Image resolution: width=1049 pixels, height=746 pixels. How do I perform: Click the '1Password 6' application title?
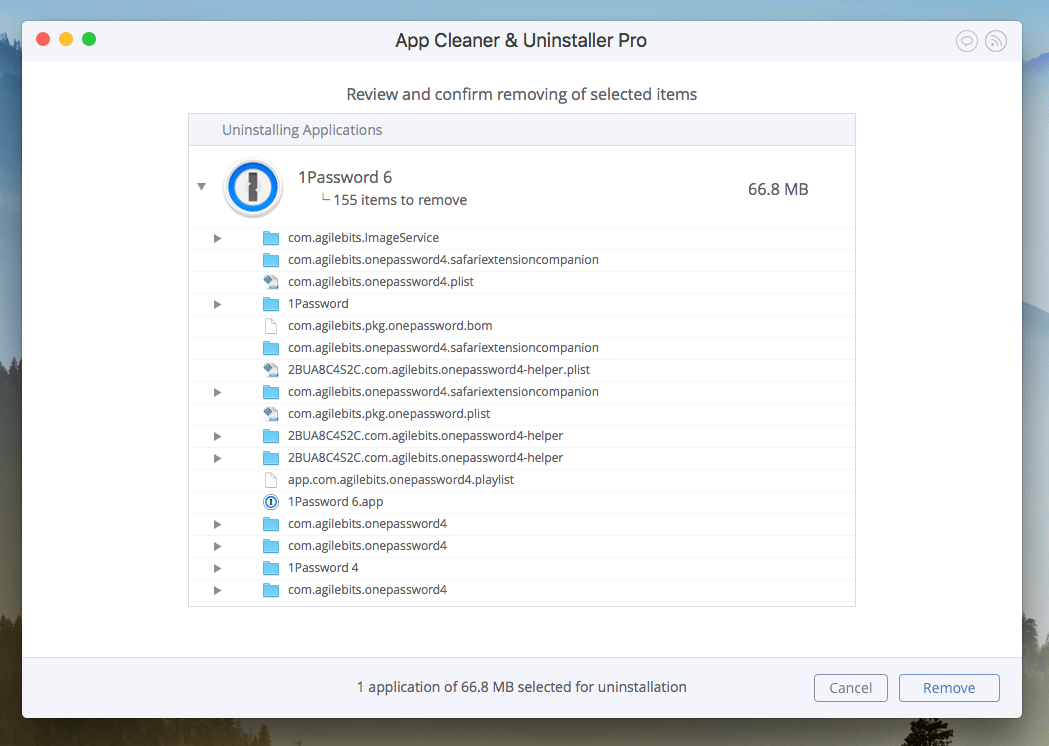(345, 177)
